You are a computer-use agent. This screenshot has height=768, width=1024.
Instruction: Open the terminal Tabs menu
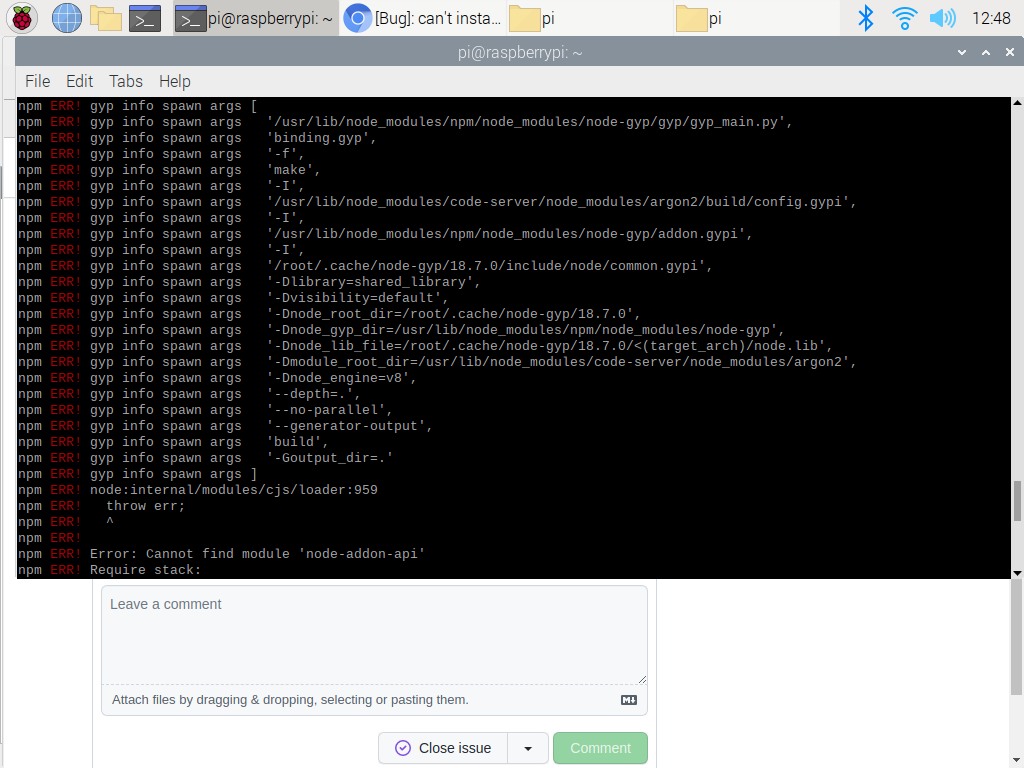[125, 81]
